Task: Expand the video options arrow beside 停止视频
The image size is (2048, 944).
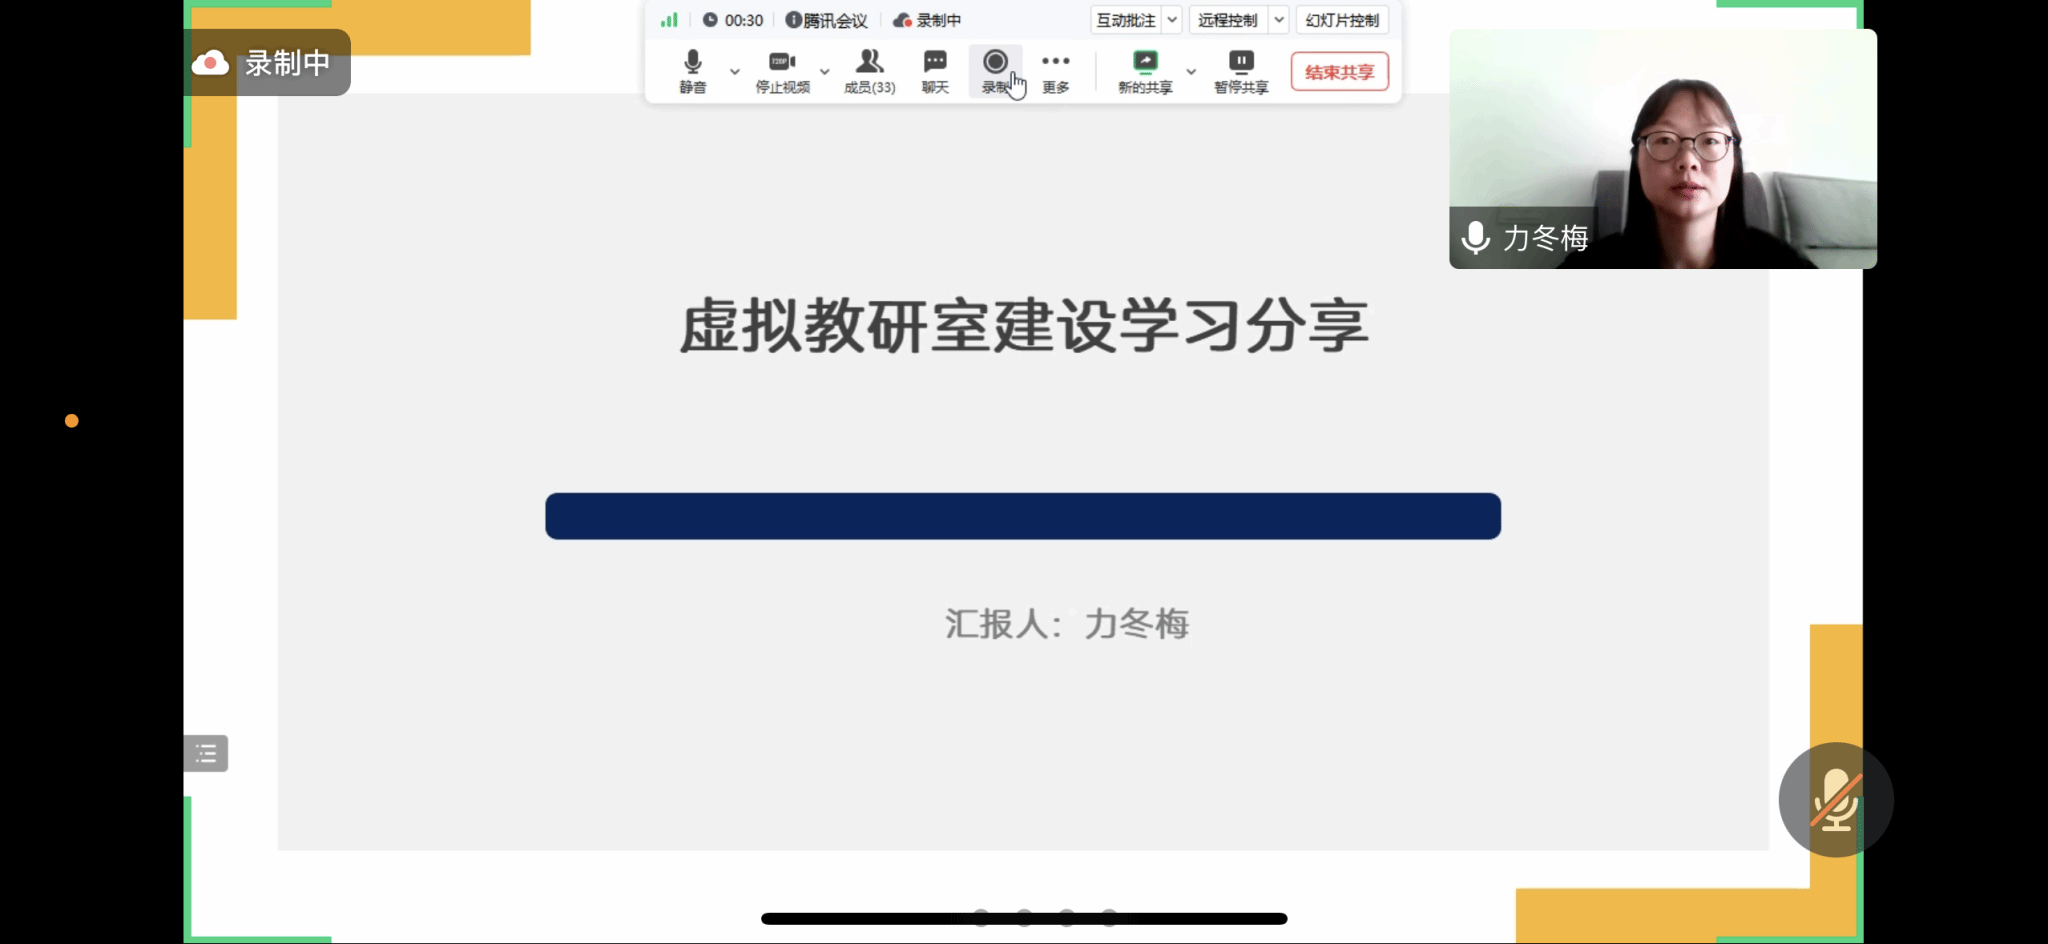Action: tap(824, 72)
